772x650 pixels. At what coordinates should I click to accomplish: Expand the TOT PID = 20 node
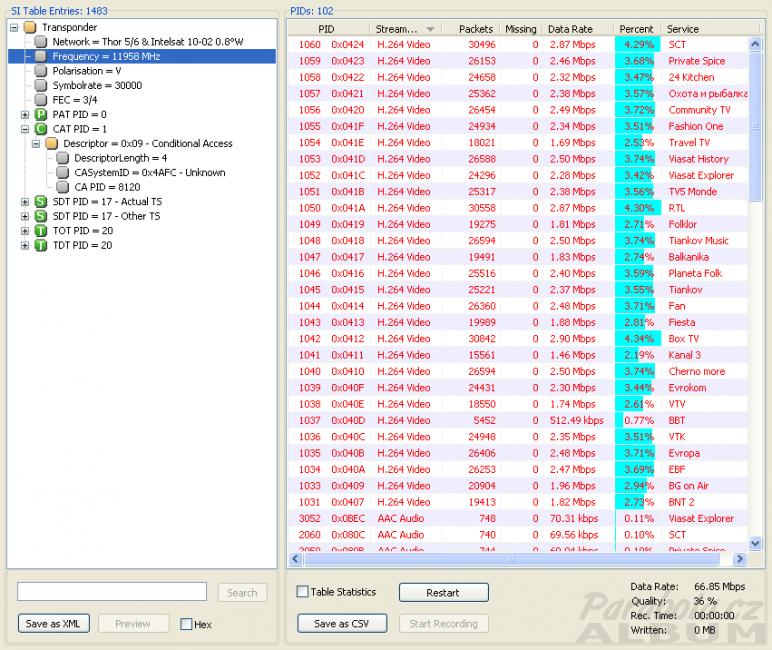coord(25,230)
